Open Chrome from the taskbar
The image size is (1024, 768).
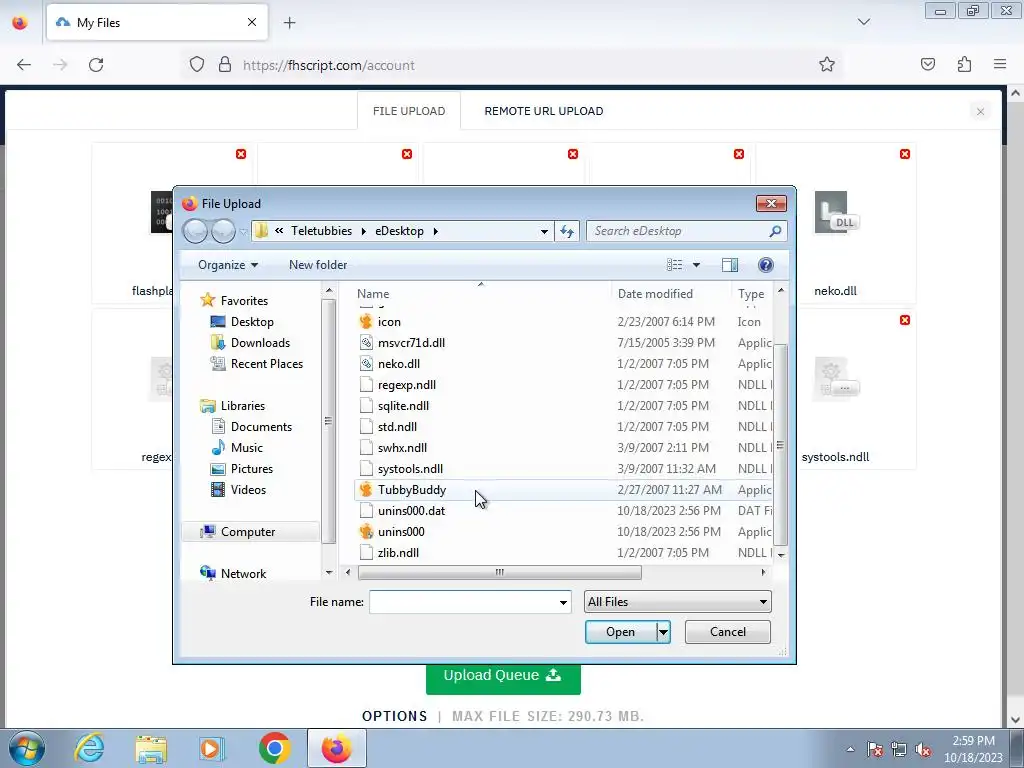click(x=274, y=748)
